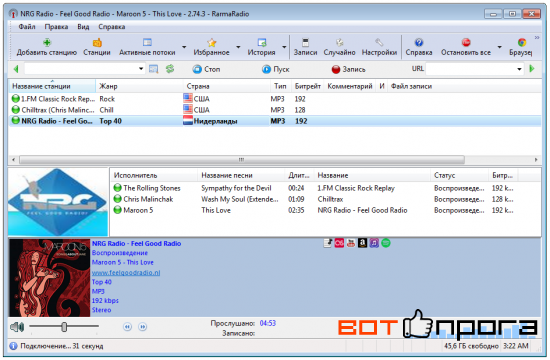
Task: Open the station search combo box dropdown
Action: click(141, 69)
